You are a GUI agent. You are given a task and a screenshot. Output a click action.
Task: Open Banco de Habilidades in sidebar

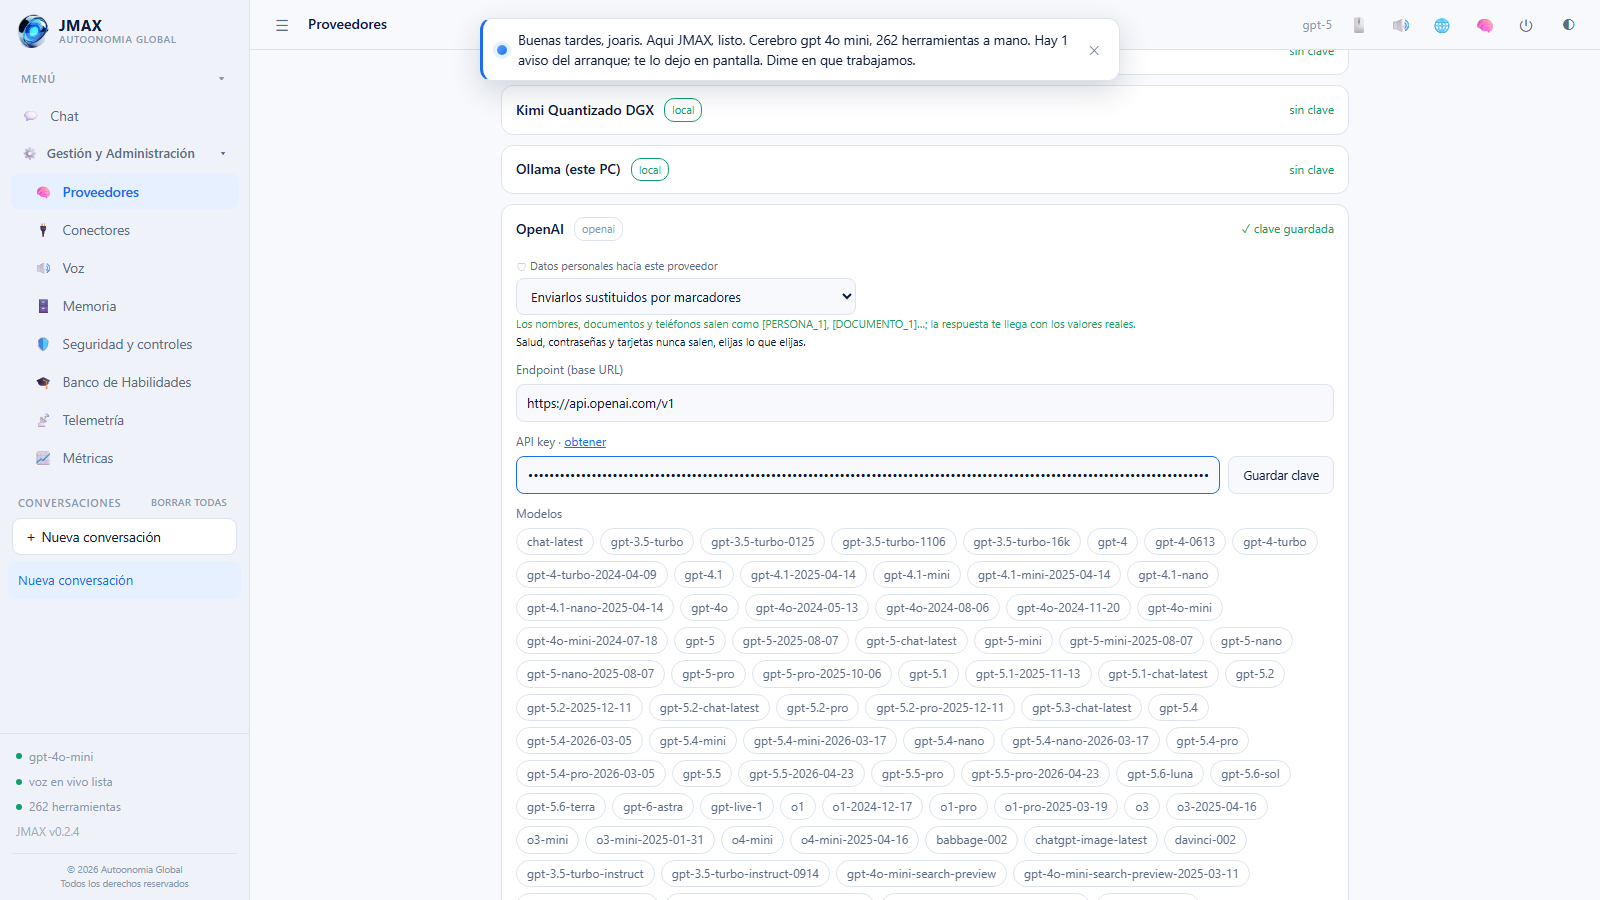click(x=125, y=382)
